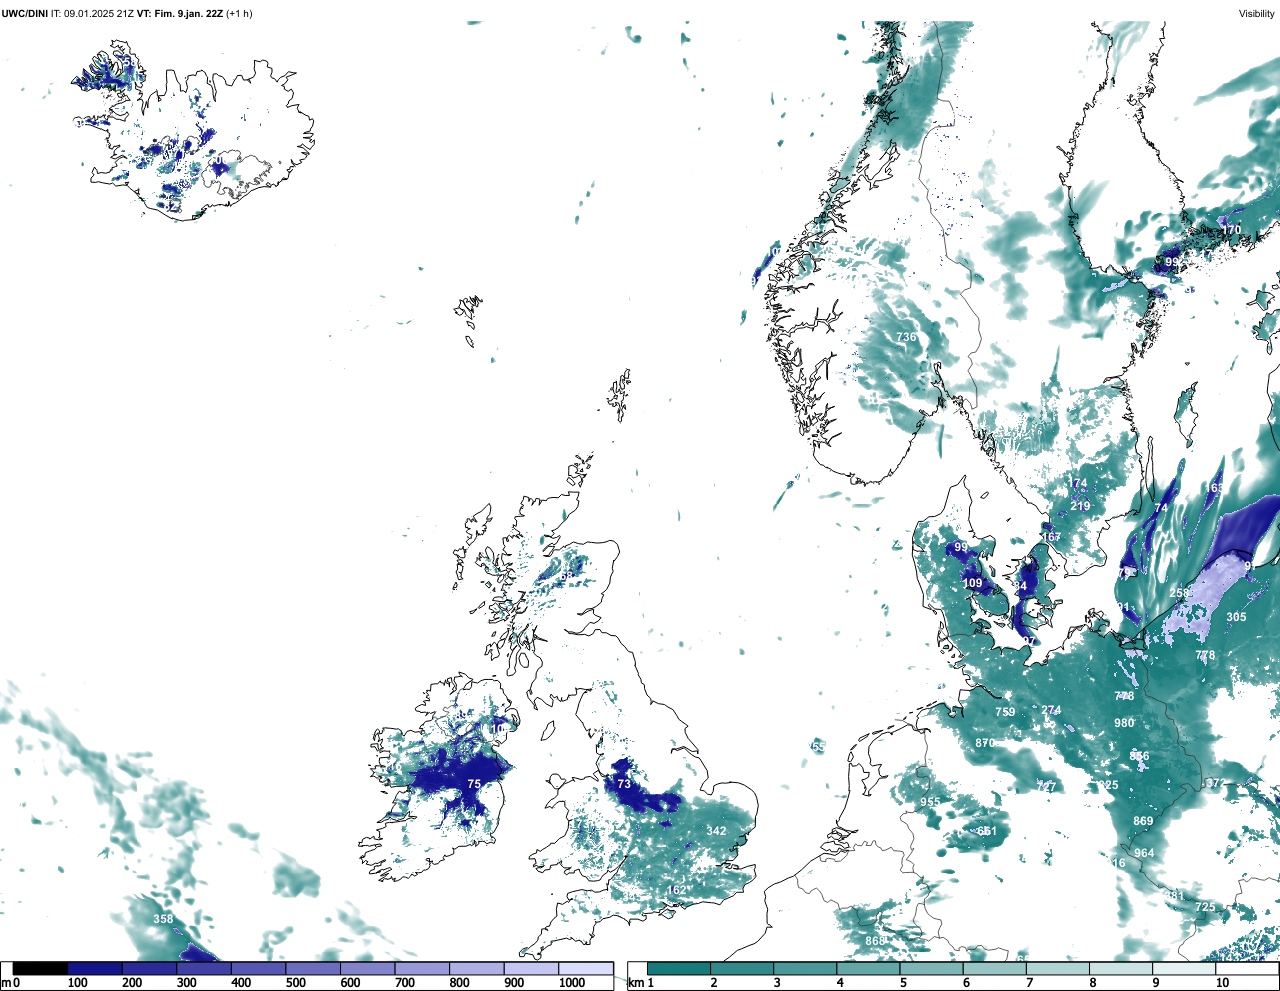1280x991 pixels.
Task: Click the '980' value over eastern Germany
Action: 1124,723
